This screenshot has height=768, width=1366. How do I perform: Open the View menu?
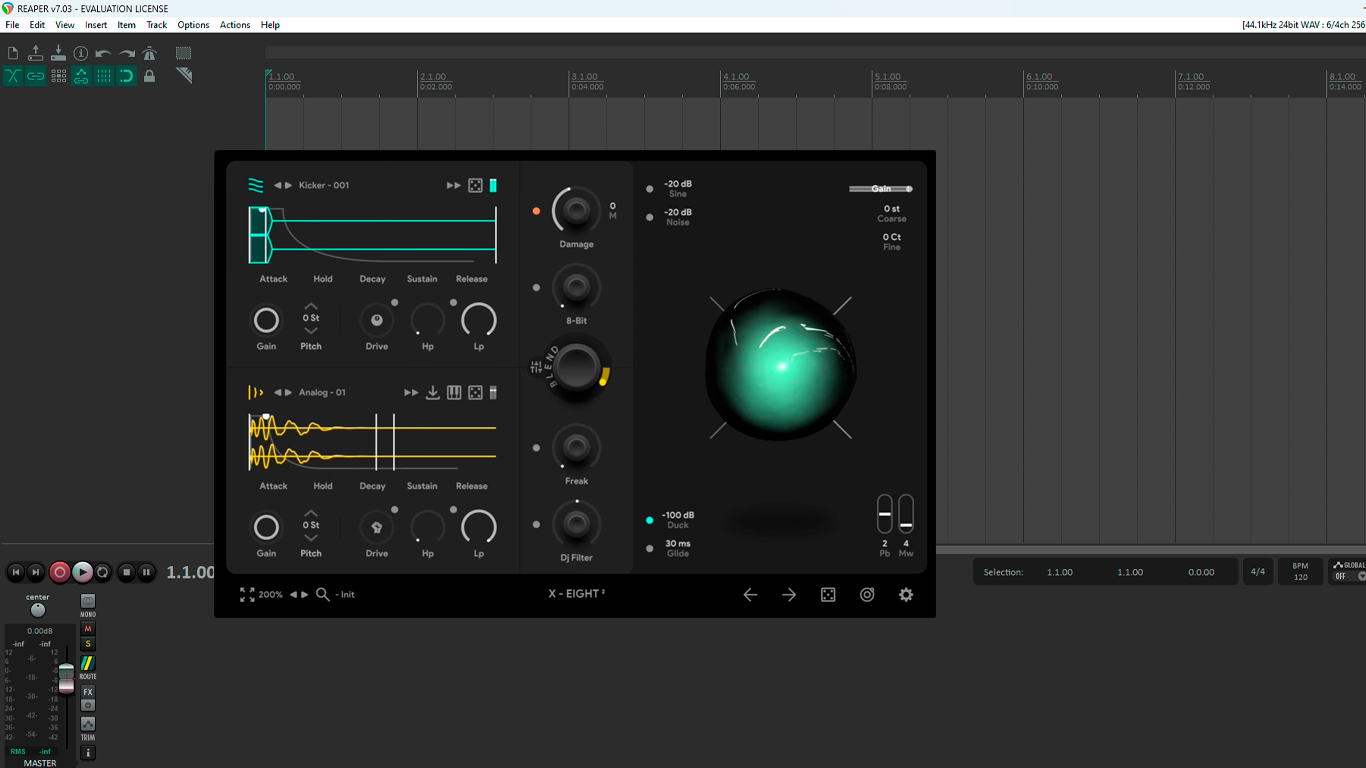(65, 25)
